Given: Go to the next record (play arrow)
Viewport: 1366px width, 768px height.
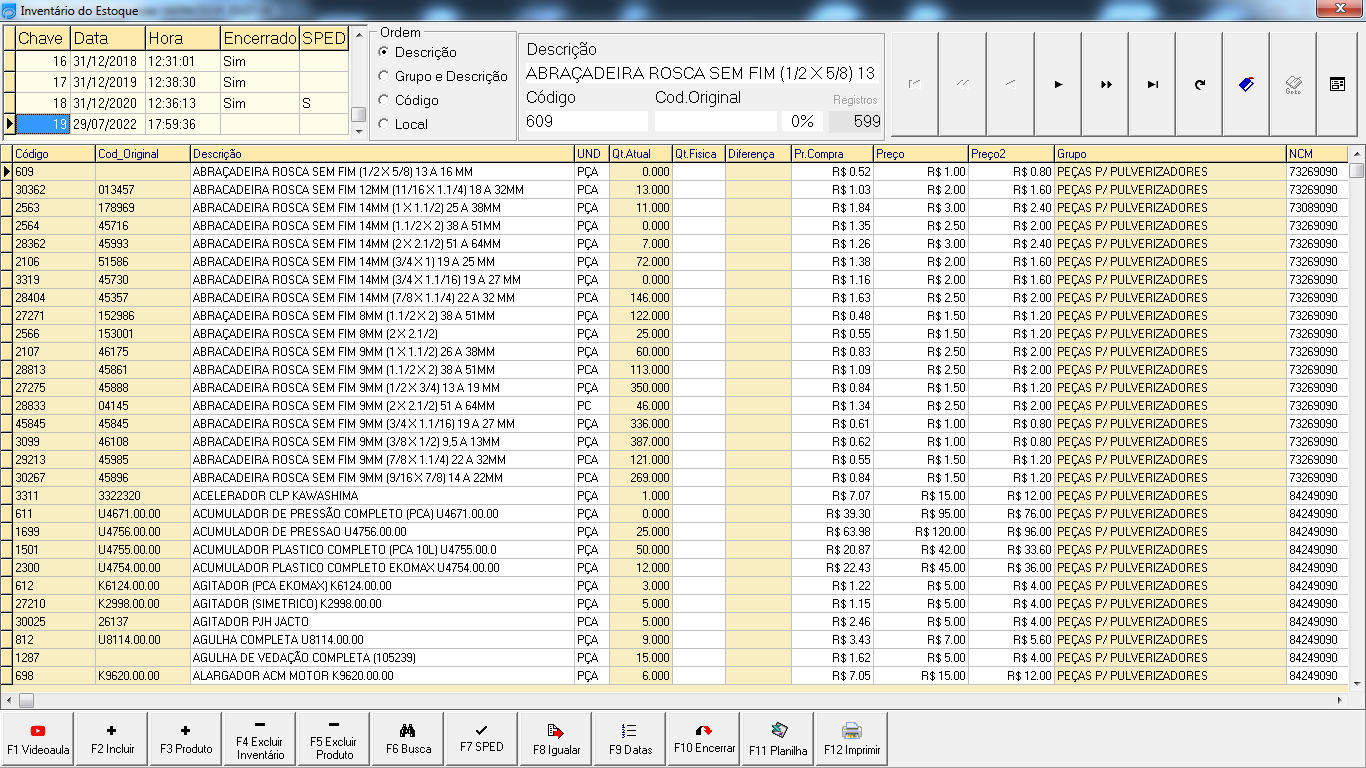Looking at the screenshot, I should pos(1058,85).
